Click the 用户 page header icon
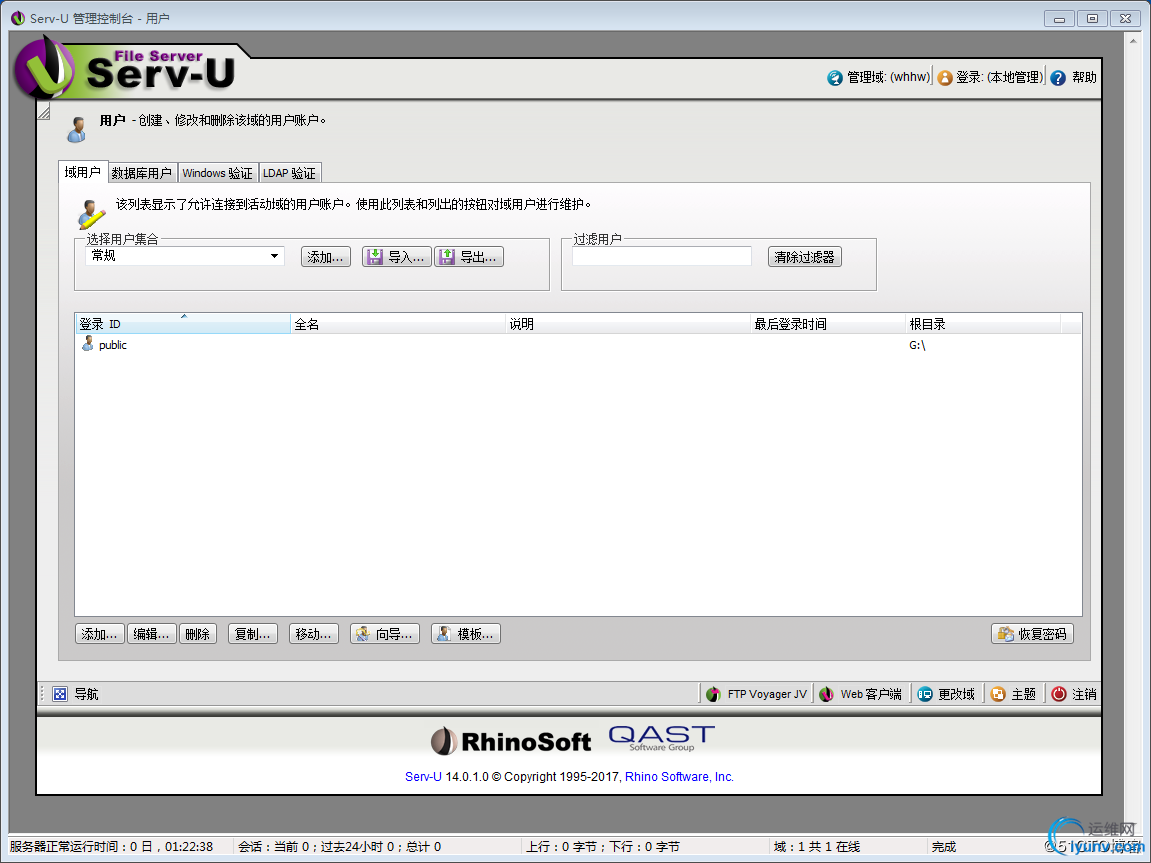Viewport: 1151px width, 863px height. (76, 129)
